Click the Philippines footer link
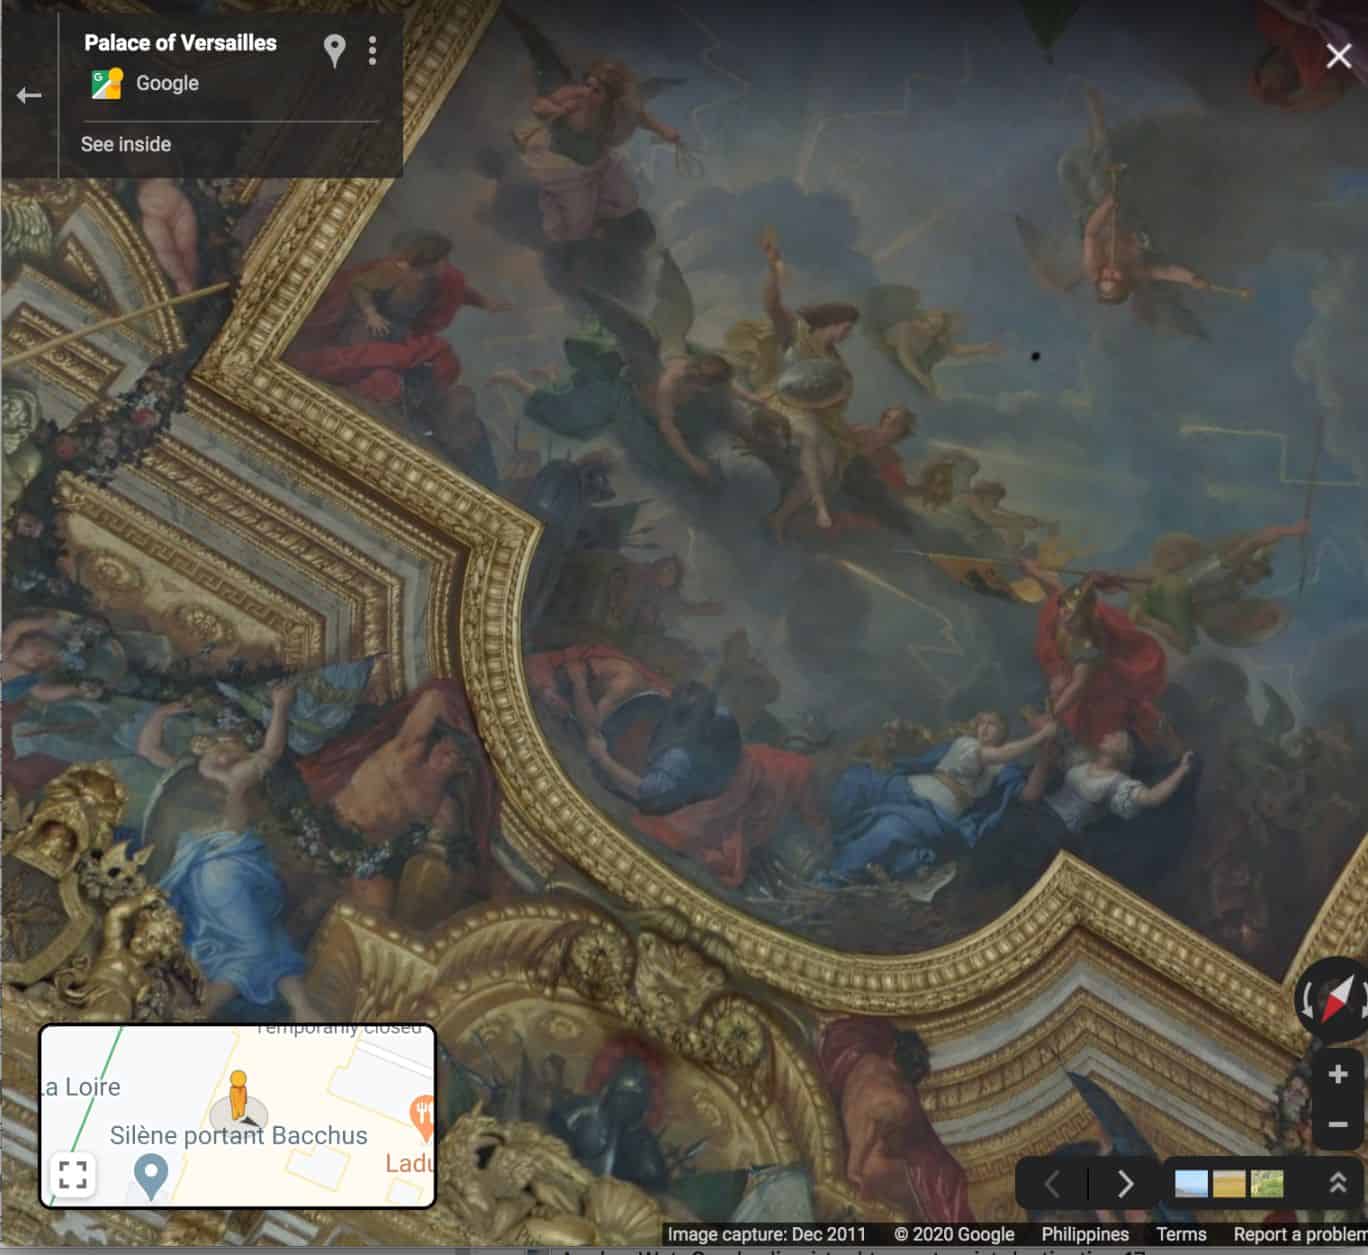Viewport: 1368px width, 1255px height. tap(1085, 1234)
